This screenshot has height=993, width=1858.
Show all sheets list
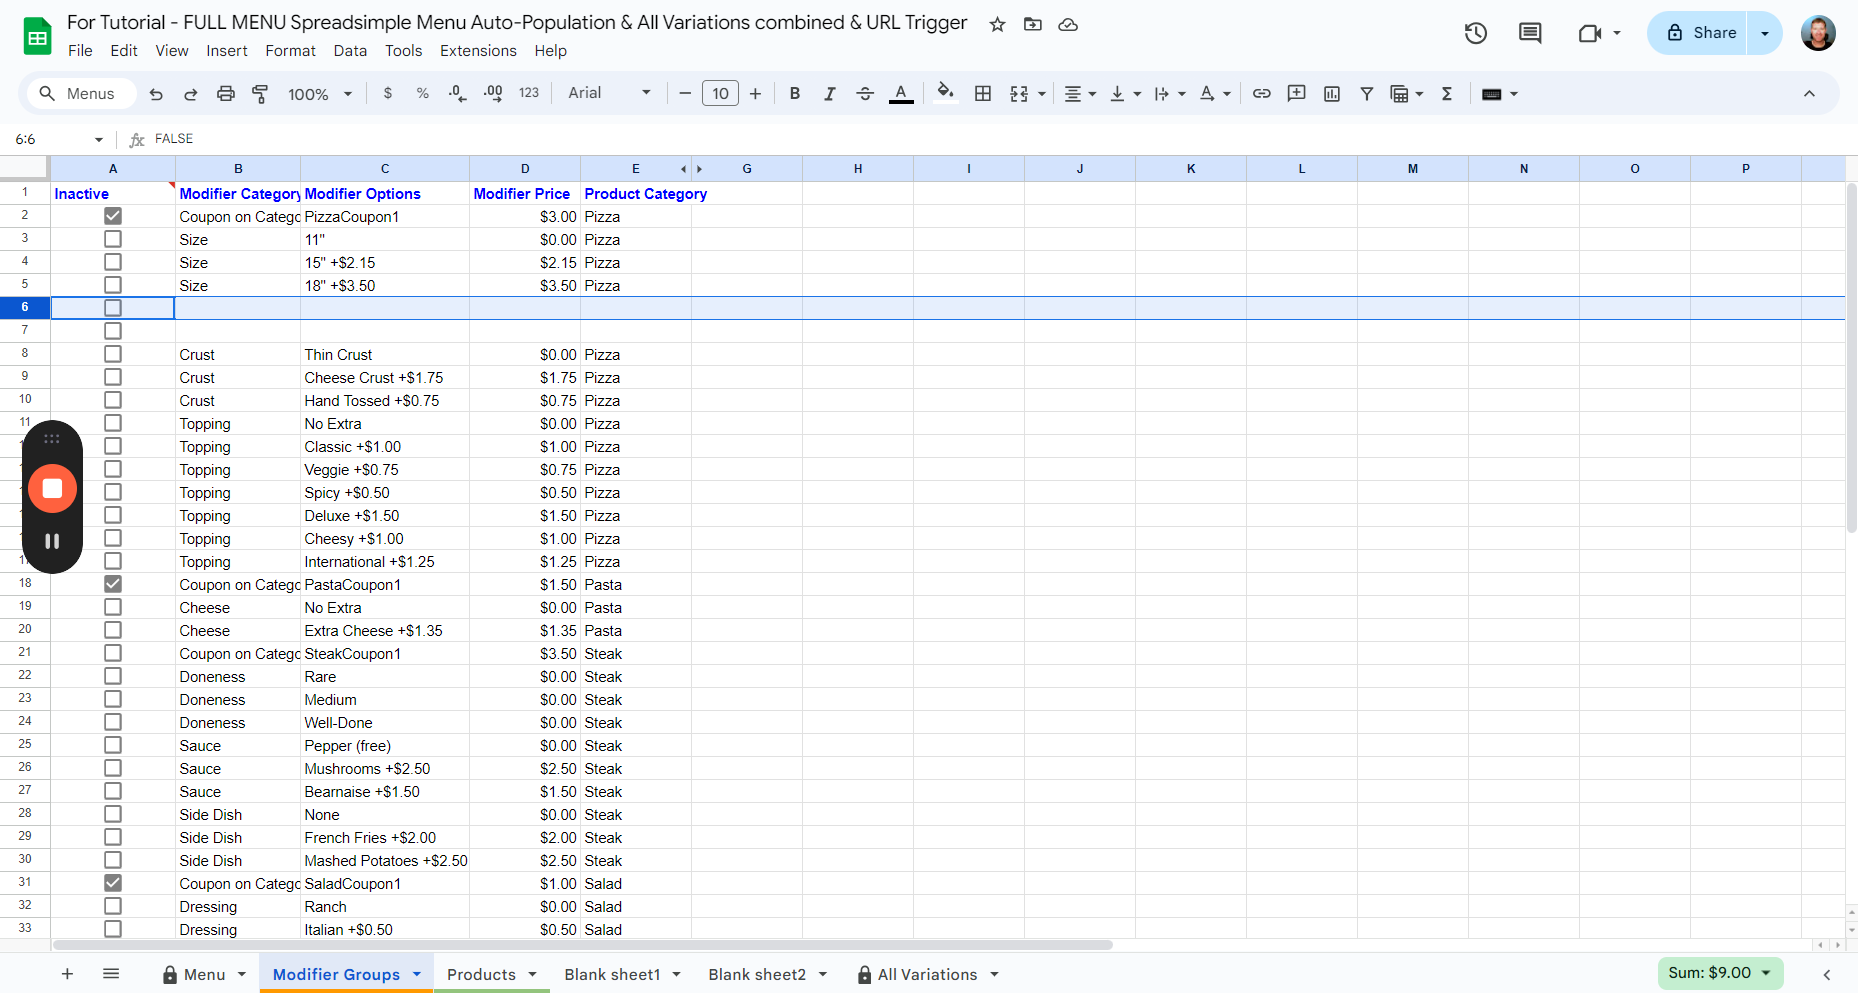tap(111, 974)
